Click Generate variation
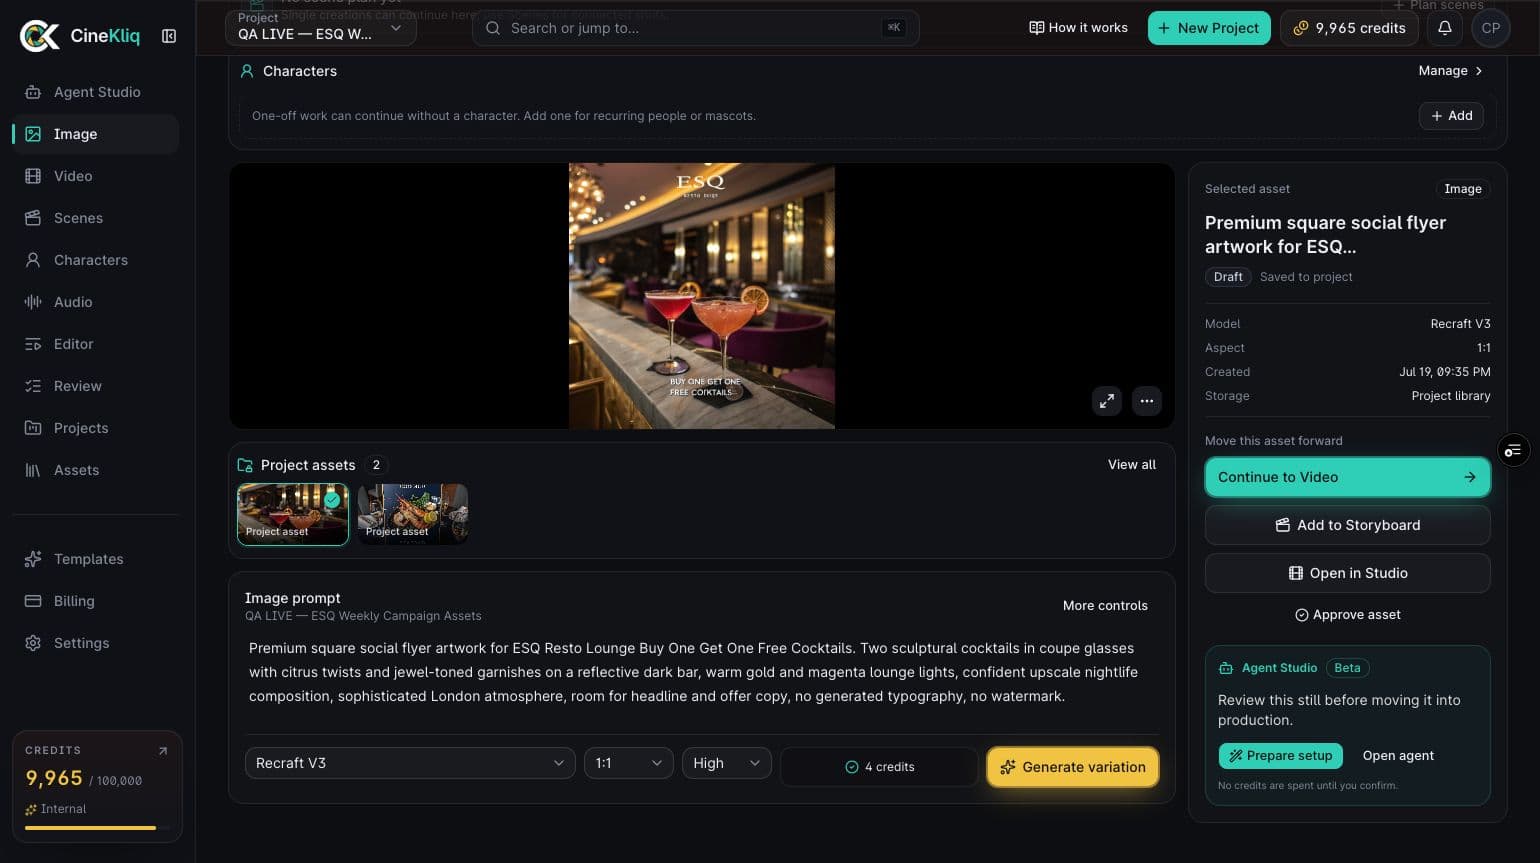1540x863 pixels. pos(1073,767)
